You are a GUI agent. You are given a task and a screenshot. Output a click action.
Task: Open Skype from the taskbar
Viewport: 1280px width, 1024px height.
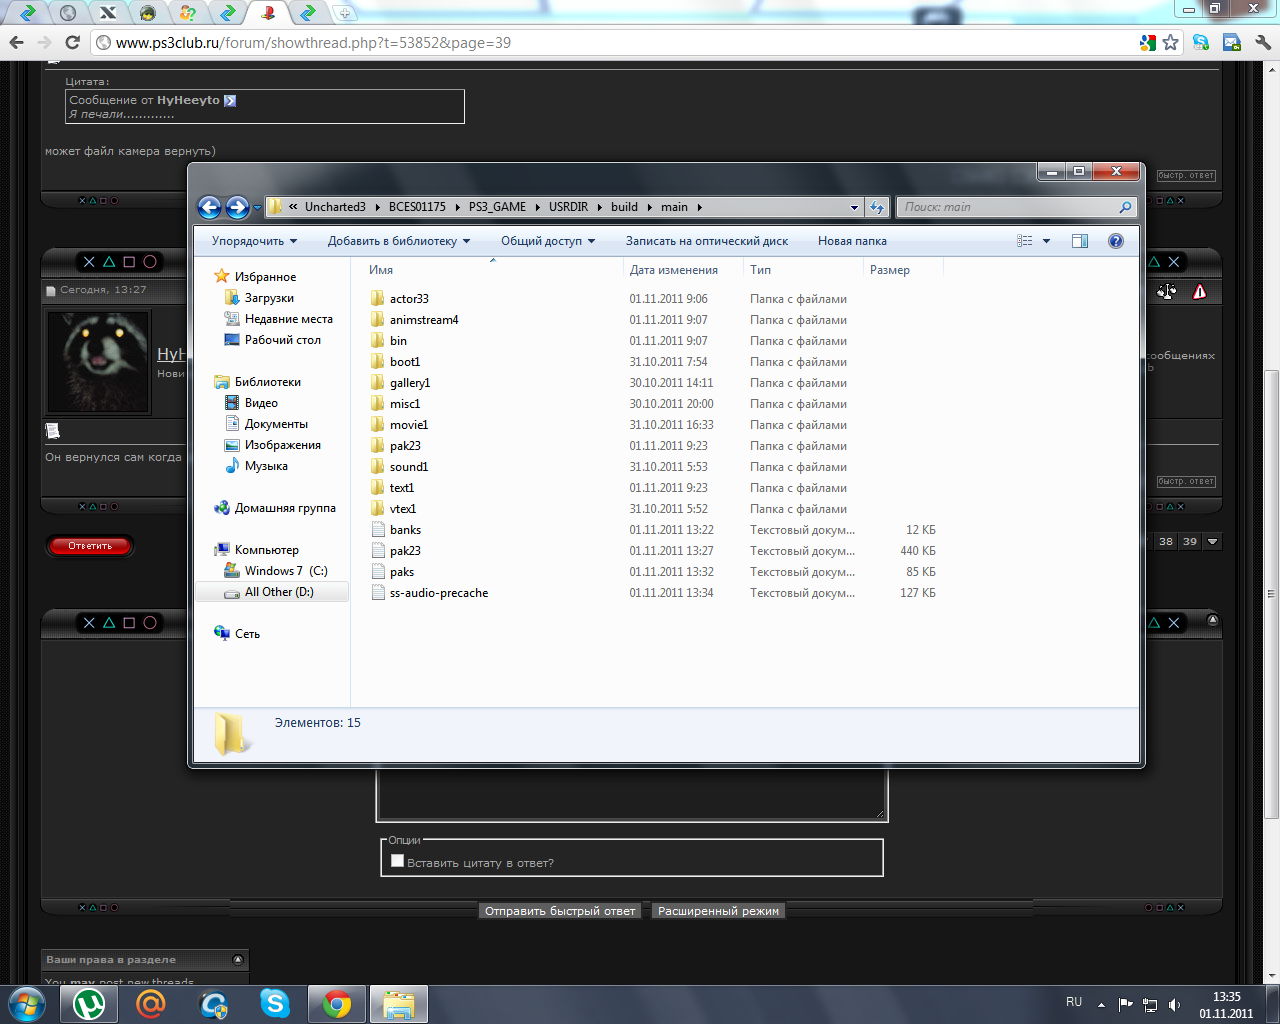pyautogui.click(x=274, y=1004)
